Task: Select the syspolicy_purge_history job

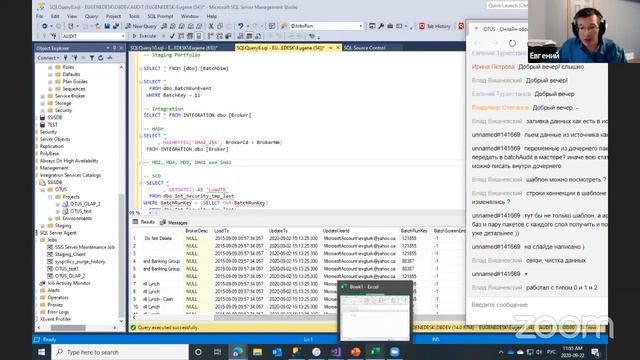Action: click(x=80, y=262)
